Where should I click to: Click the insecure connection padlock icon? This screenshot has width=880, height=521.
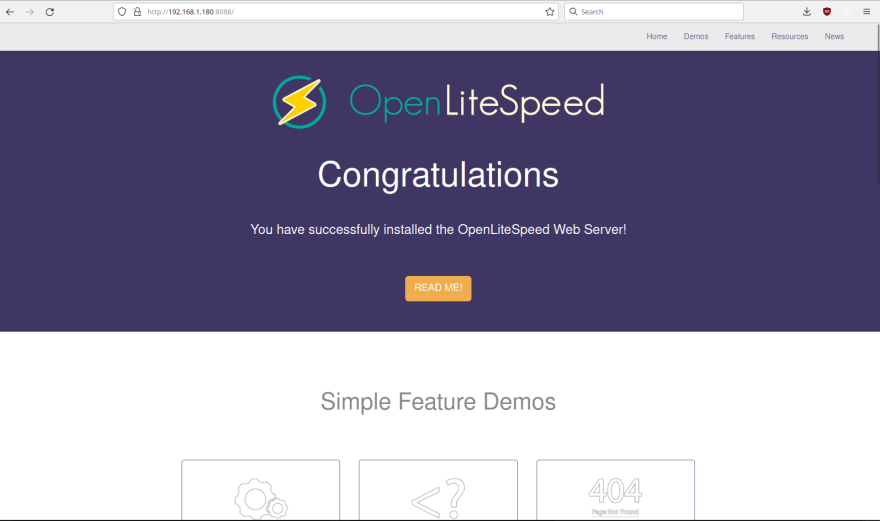137,12
